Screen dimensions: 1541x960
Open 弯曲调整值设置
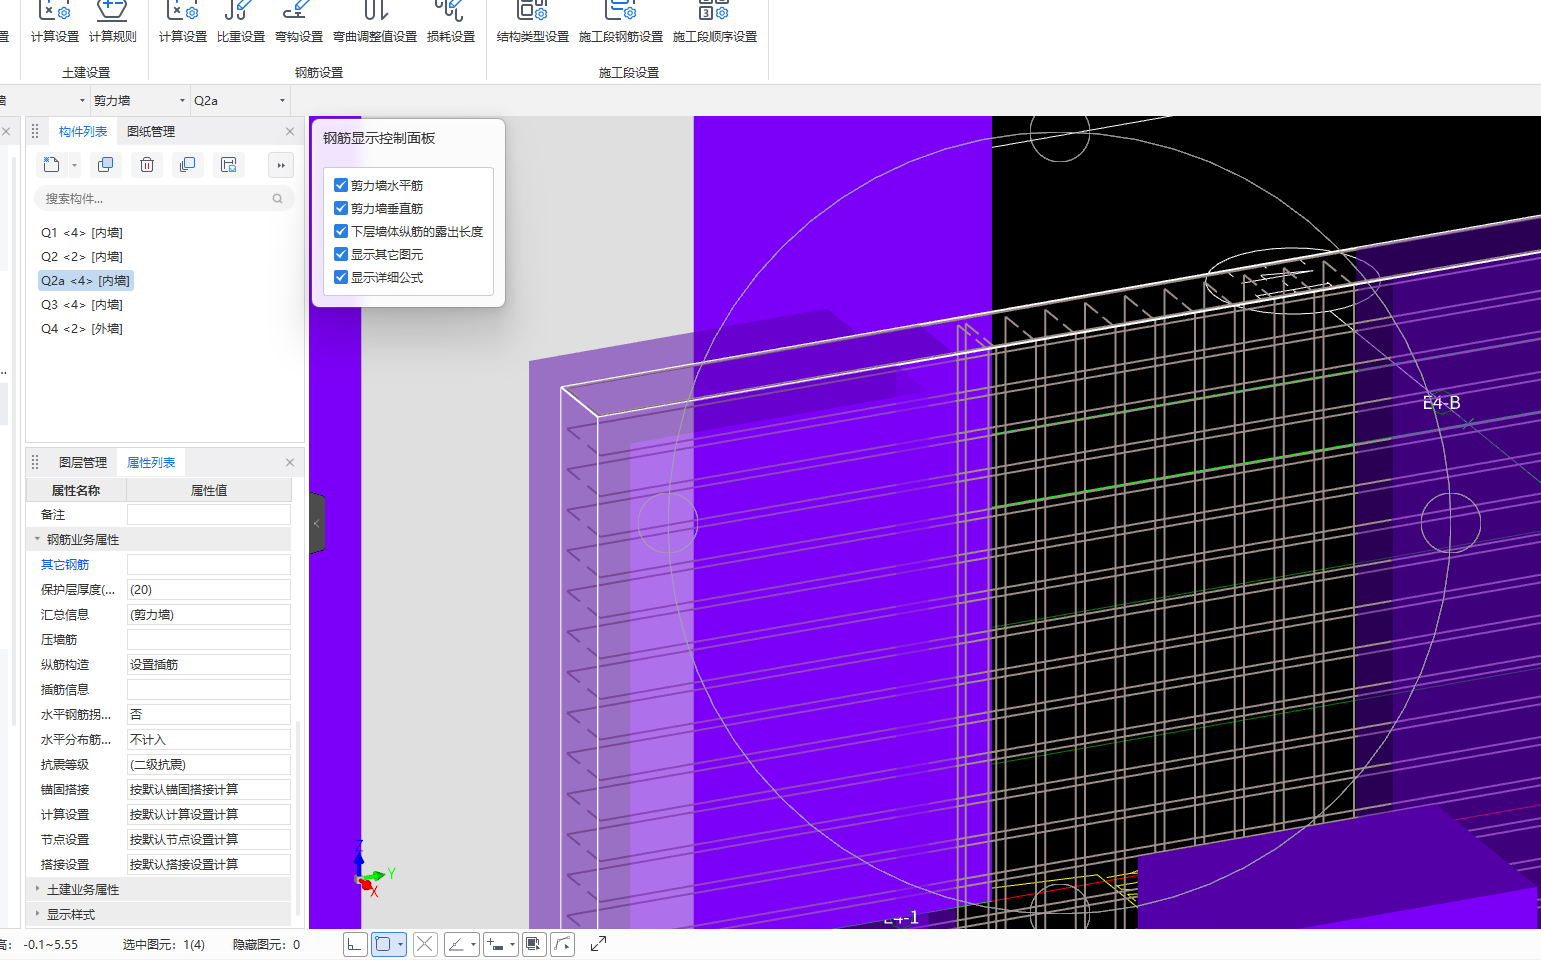click(x=375, y=22)
